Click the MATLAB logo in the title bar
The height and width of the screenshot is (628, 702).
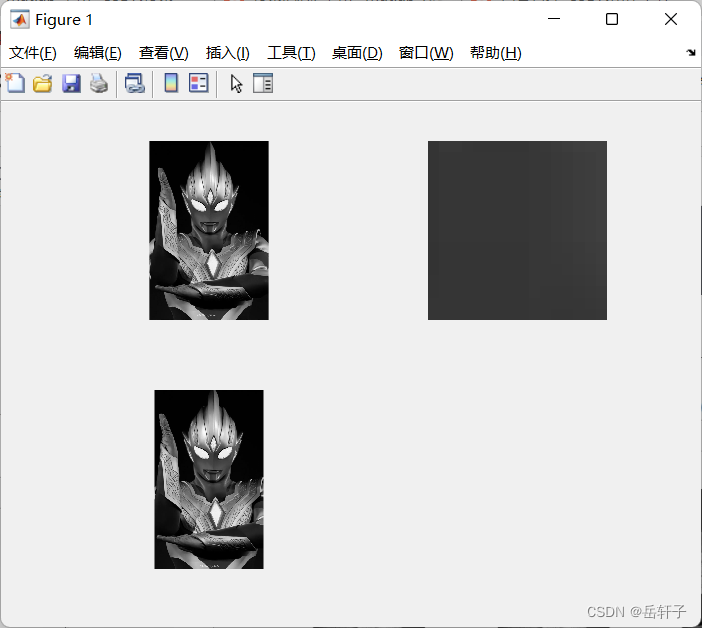(x=20, y=20)
